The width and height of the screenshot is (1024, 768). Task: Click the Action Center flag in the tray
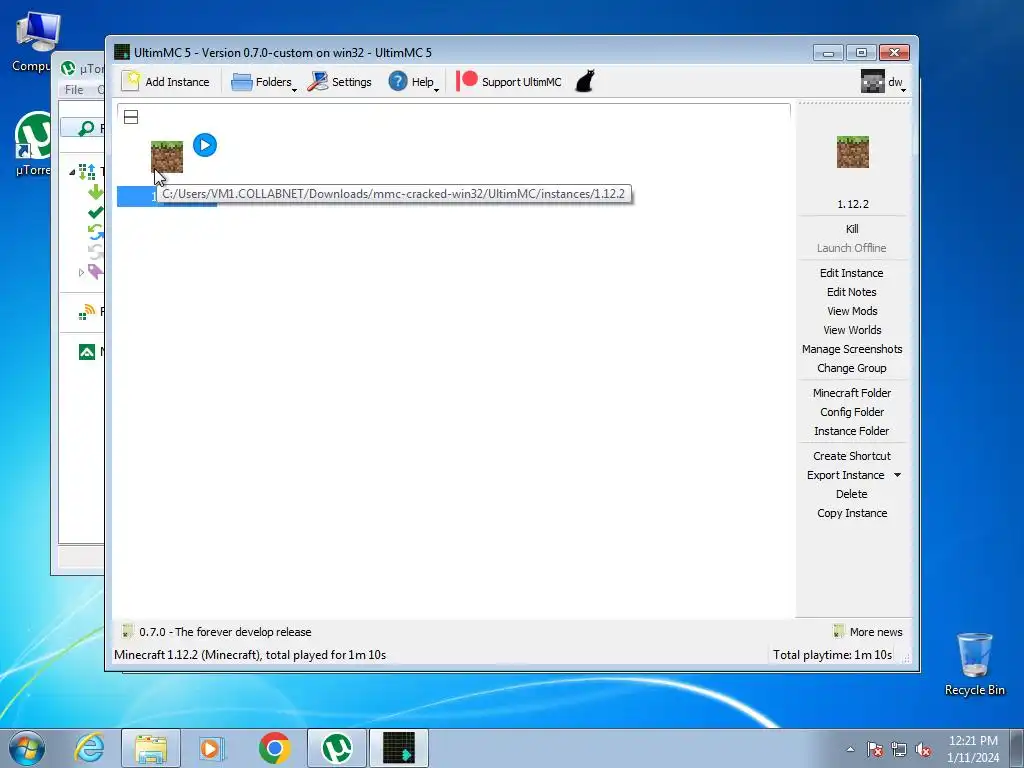point(875,749)
